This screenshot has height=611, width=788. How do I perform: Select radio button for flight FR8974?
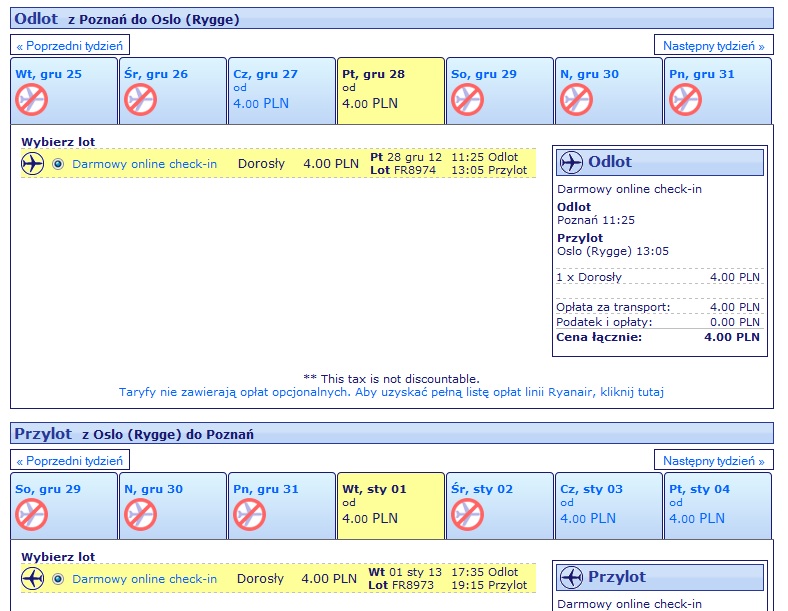click(x=58, y=164)
